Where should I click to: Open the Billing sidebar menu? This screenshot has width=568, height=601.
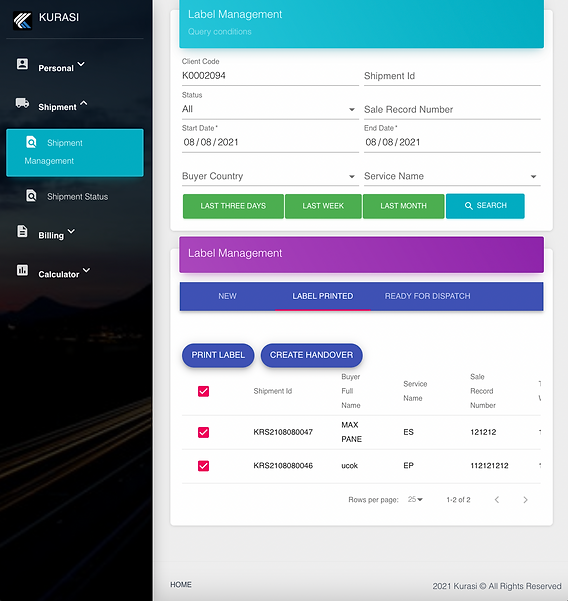51,235
